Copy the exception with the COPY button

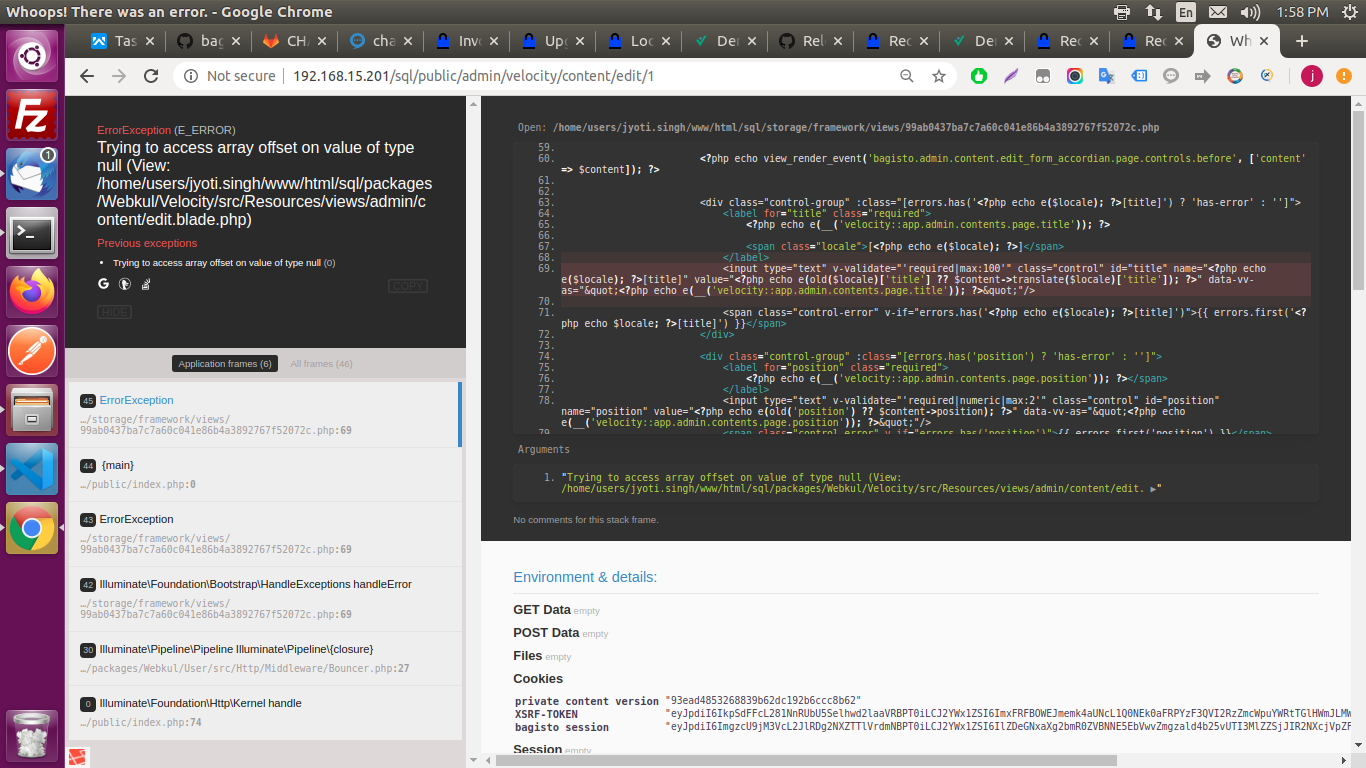pyautogui.click(x=408, y=286)
